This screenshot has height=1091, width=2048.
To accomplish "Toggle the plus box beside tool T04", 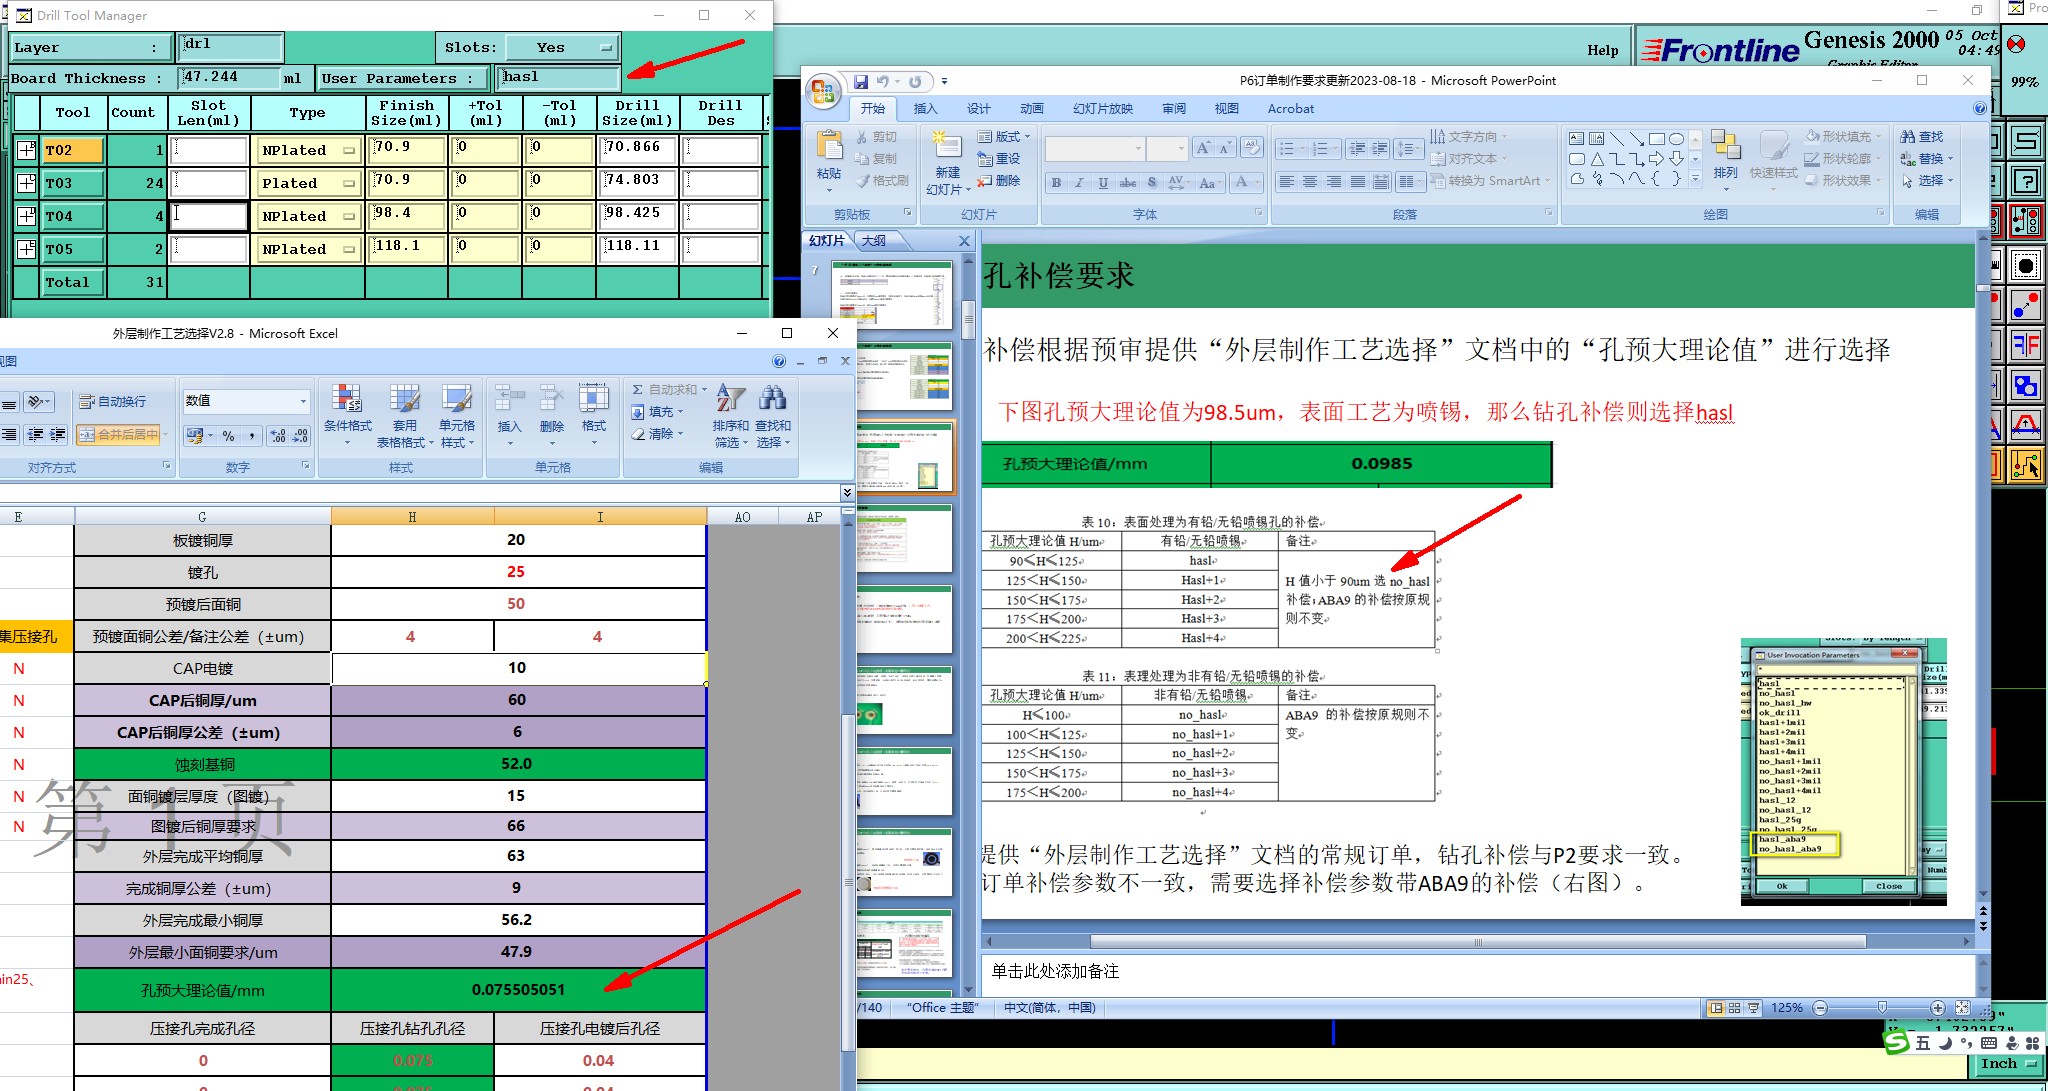I will (x=27, y=216).
